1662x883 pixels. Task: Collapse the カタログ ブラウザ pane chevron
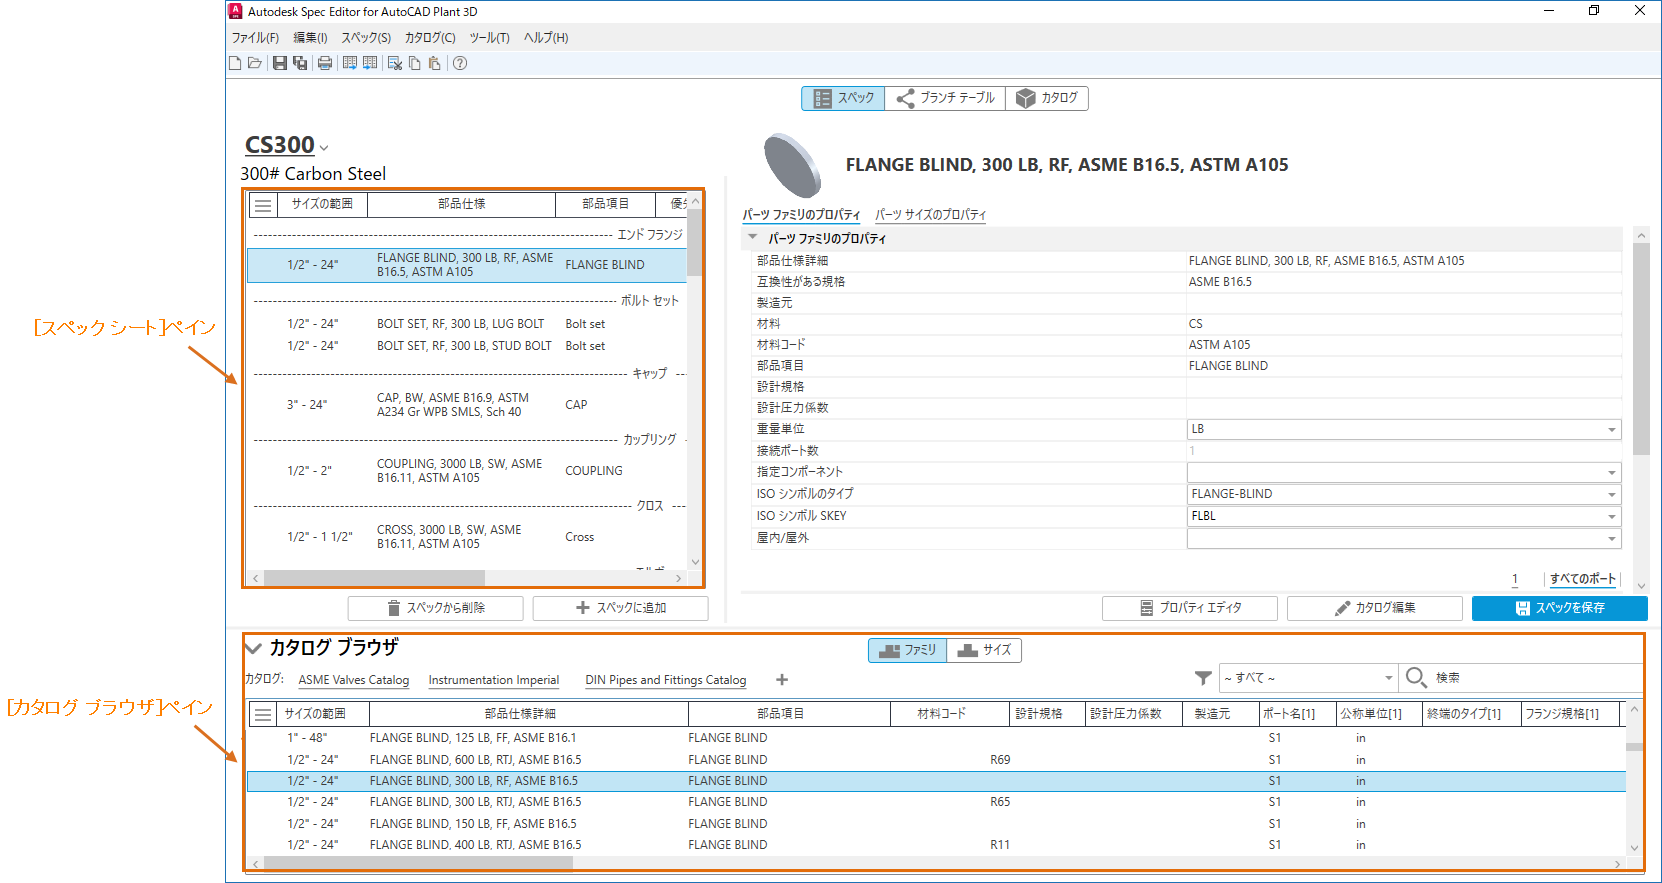tap(254, 648)
